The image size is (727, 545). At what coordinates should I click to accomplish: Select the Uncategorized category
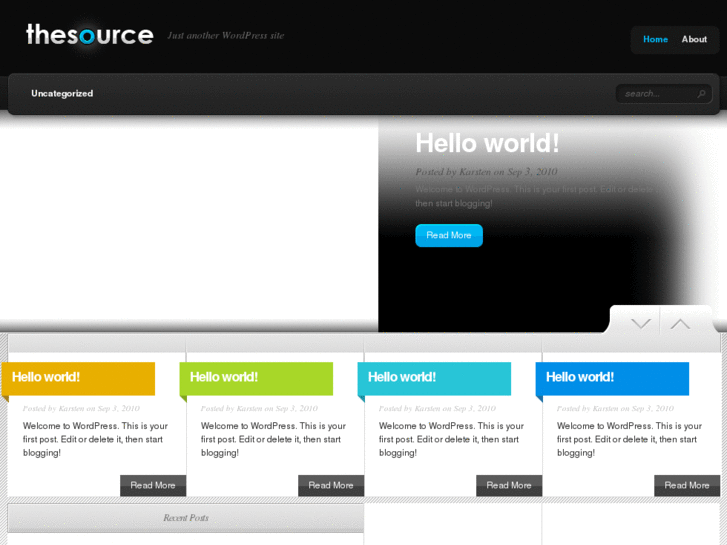pyautogui.click(x=62, y=93)
